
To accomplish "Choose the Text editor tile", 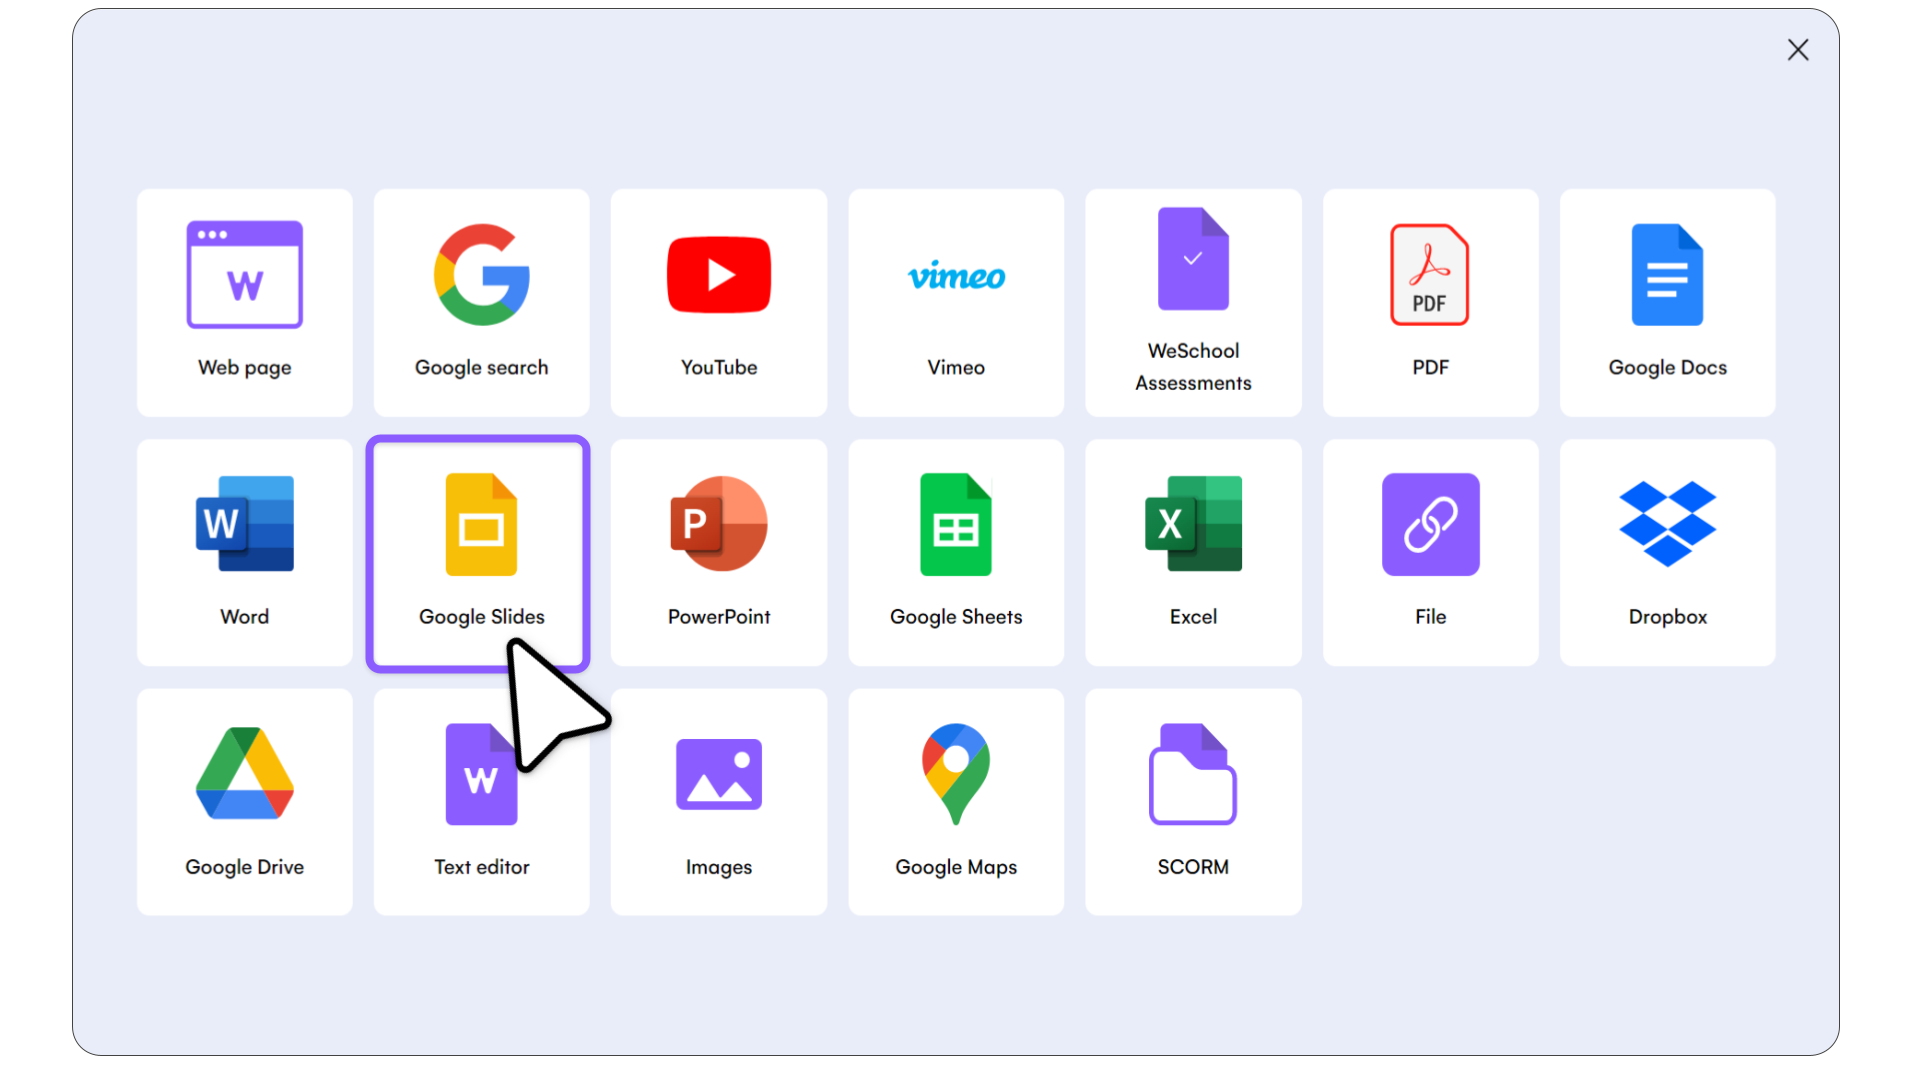I will pyautogui.click(x=482, y=802).
